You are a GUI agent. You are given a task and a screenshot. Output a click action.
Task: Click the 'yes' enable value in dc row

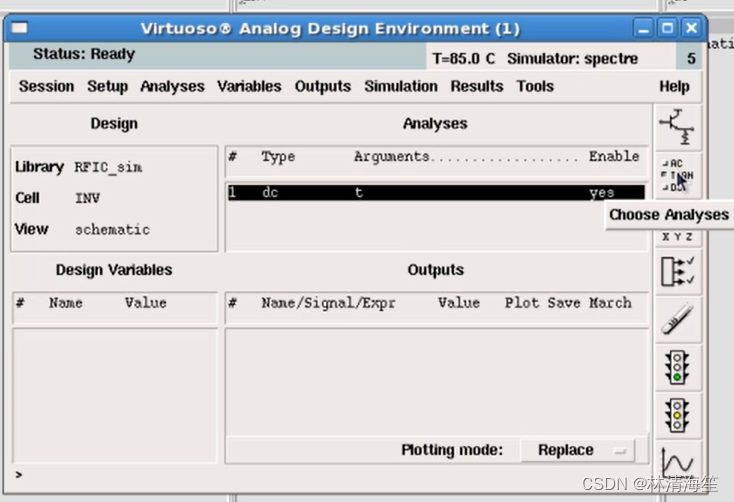[602, 192]
